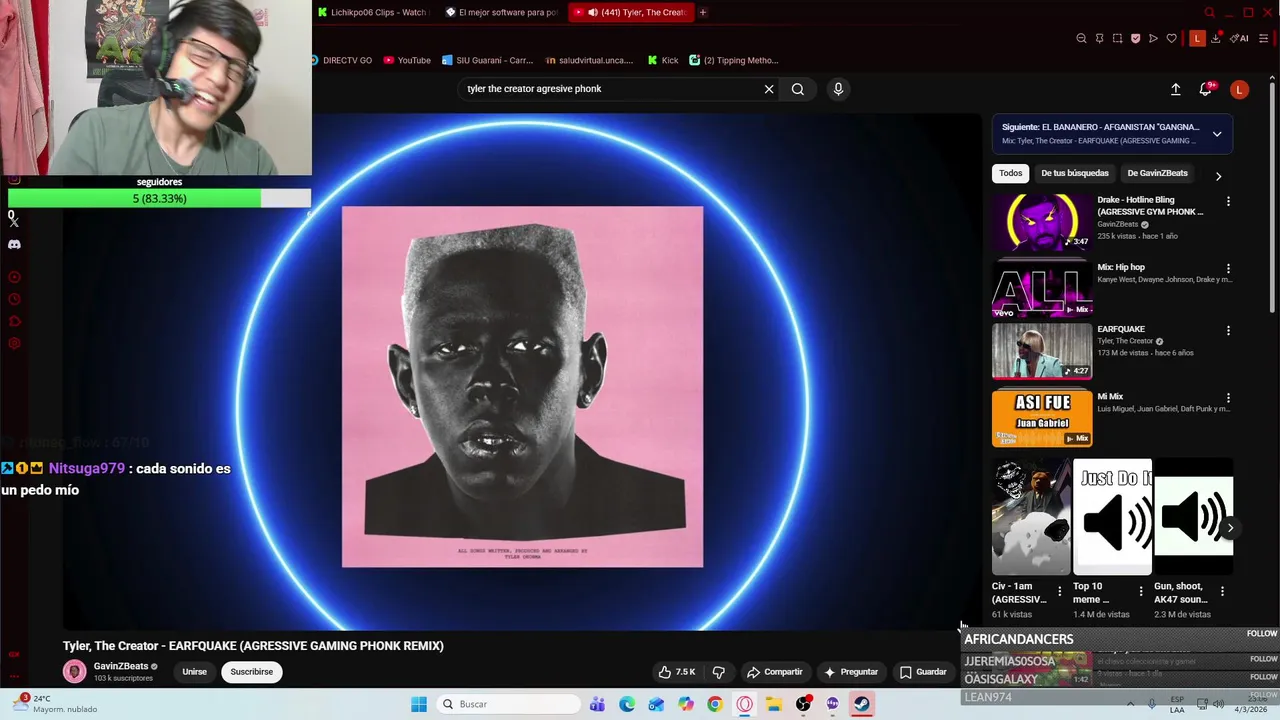
Task: Open options menu for Mi Mix
Action: (1228, 398)
